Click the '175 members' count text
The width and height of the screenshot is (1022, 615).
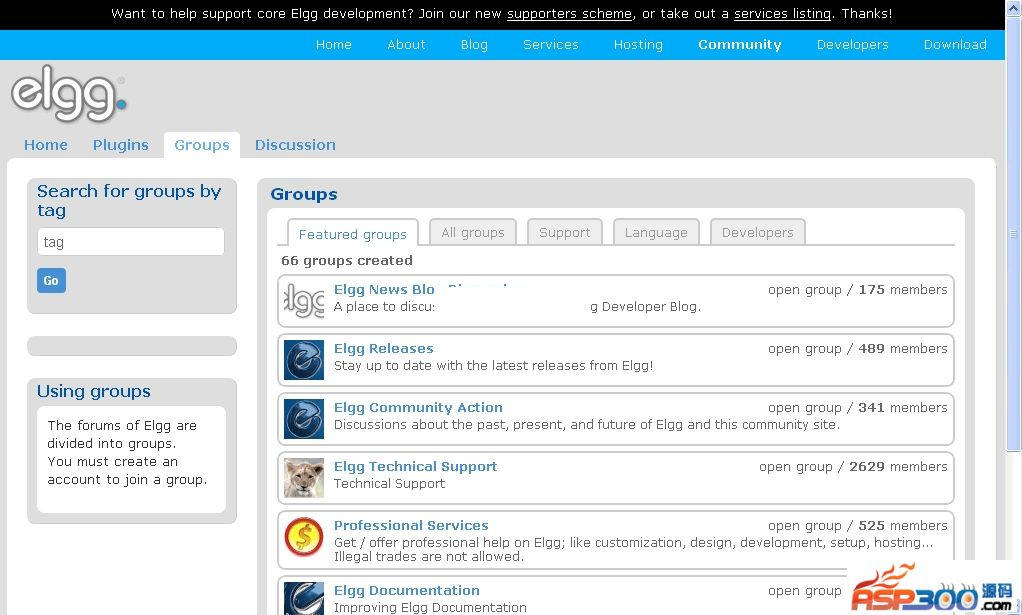point(903,289)
